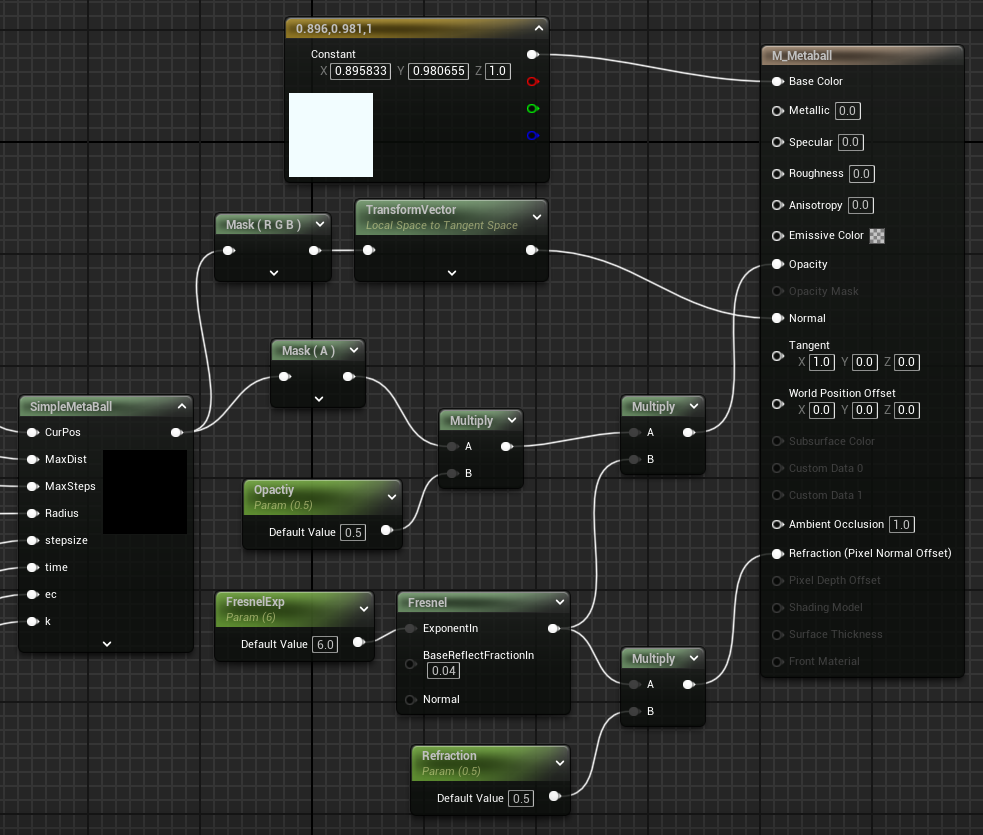Click the Normal input pin on M_Metaball
The height and width of the screenshot is (835, 983).
[x=777, y=318]
